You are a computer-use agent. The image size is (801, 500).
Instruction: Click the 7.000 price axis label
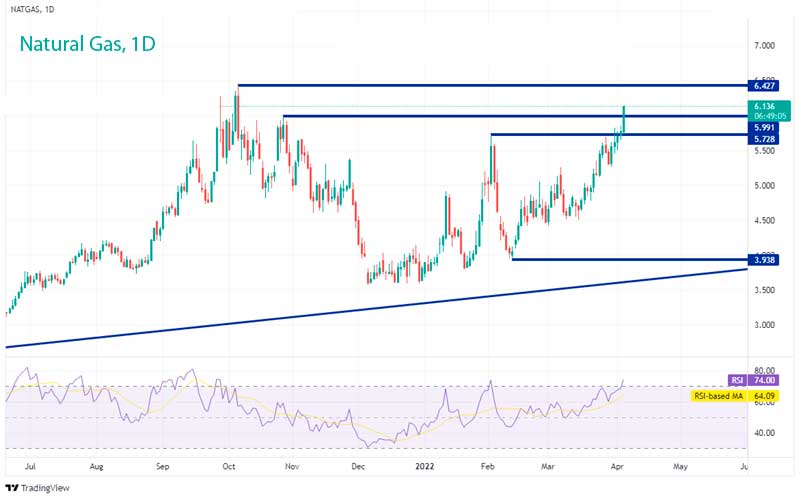point(765,46)
